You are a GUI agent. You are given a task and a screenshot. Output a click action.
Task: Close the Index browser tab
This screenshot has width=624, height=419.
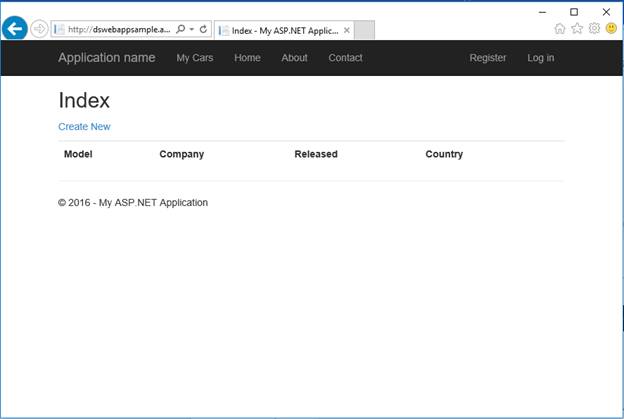pos(347,30)
